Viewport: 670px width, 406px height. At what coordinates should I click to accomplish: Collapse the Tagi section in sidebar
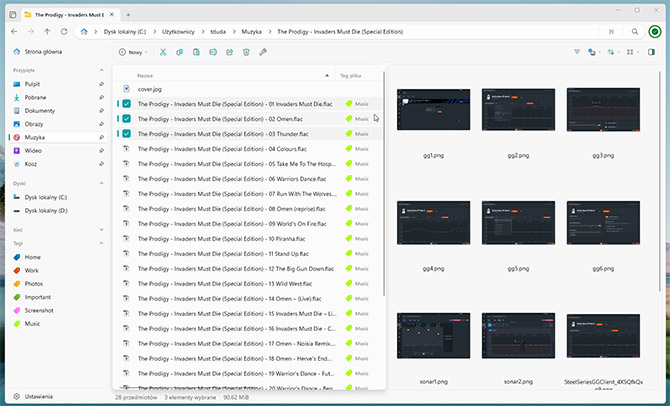(101, 243)
